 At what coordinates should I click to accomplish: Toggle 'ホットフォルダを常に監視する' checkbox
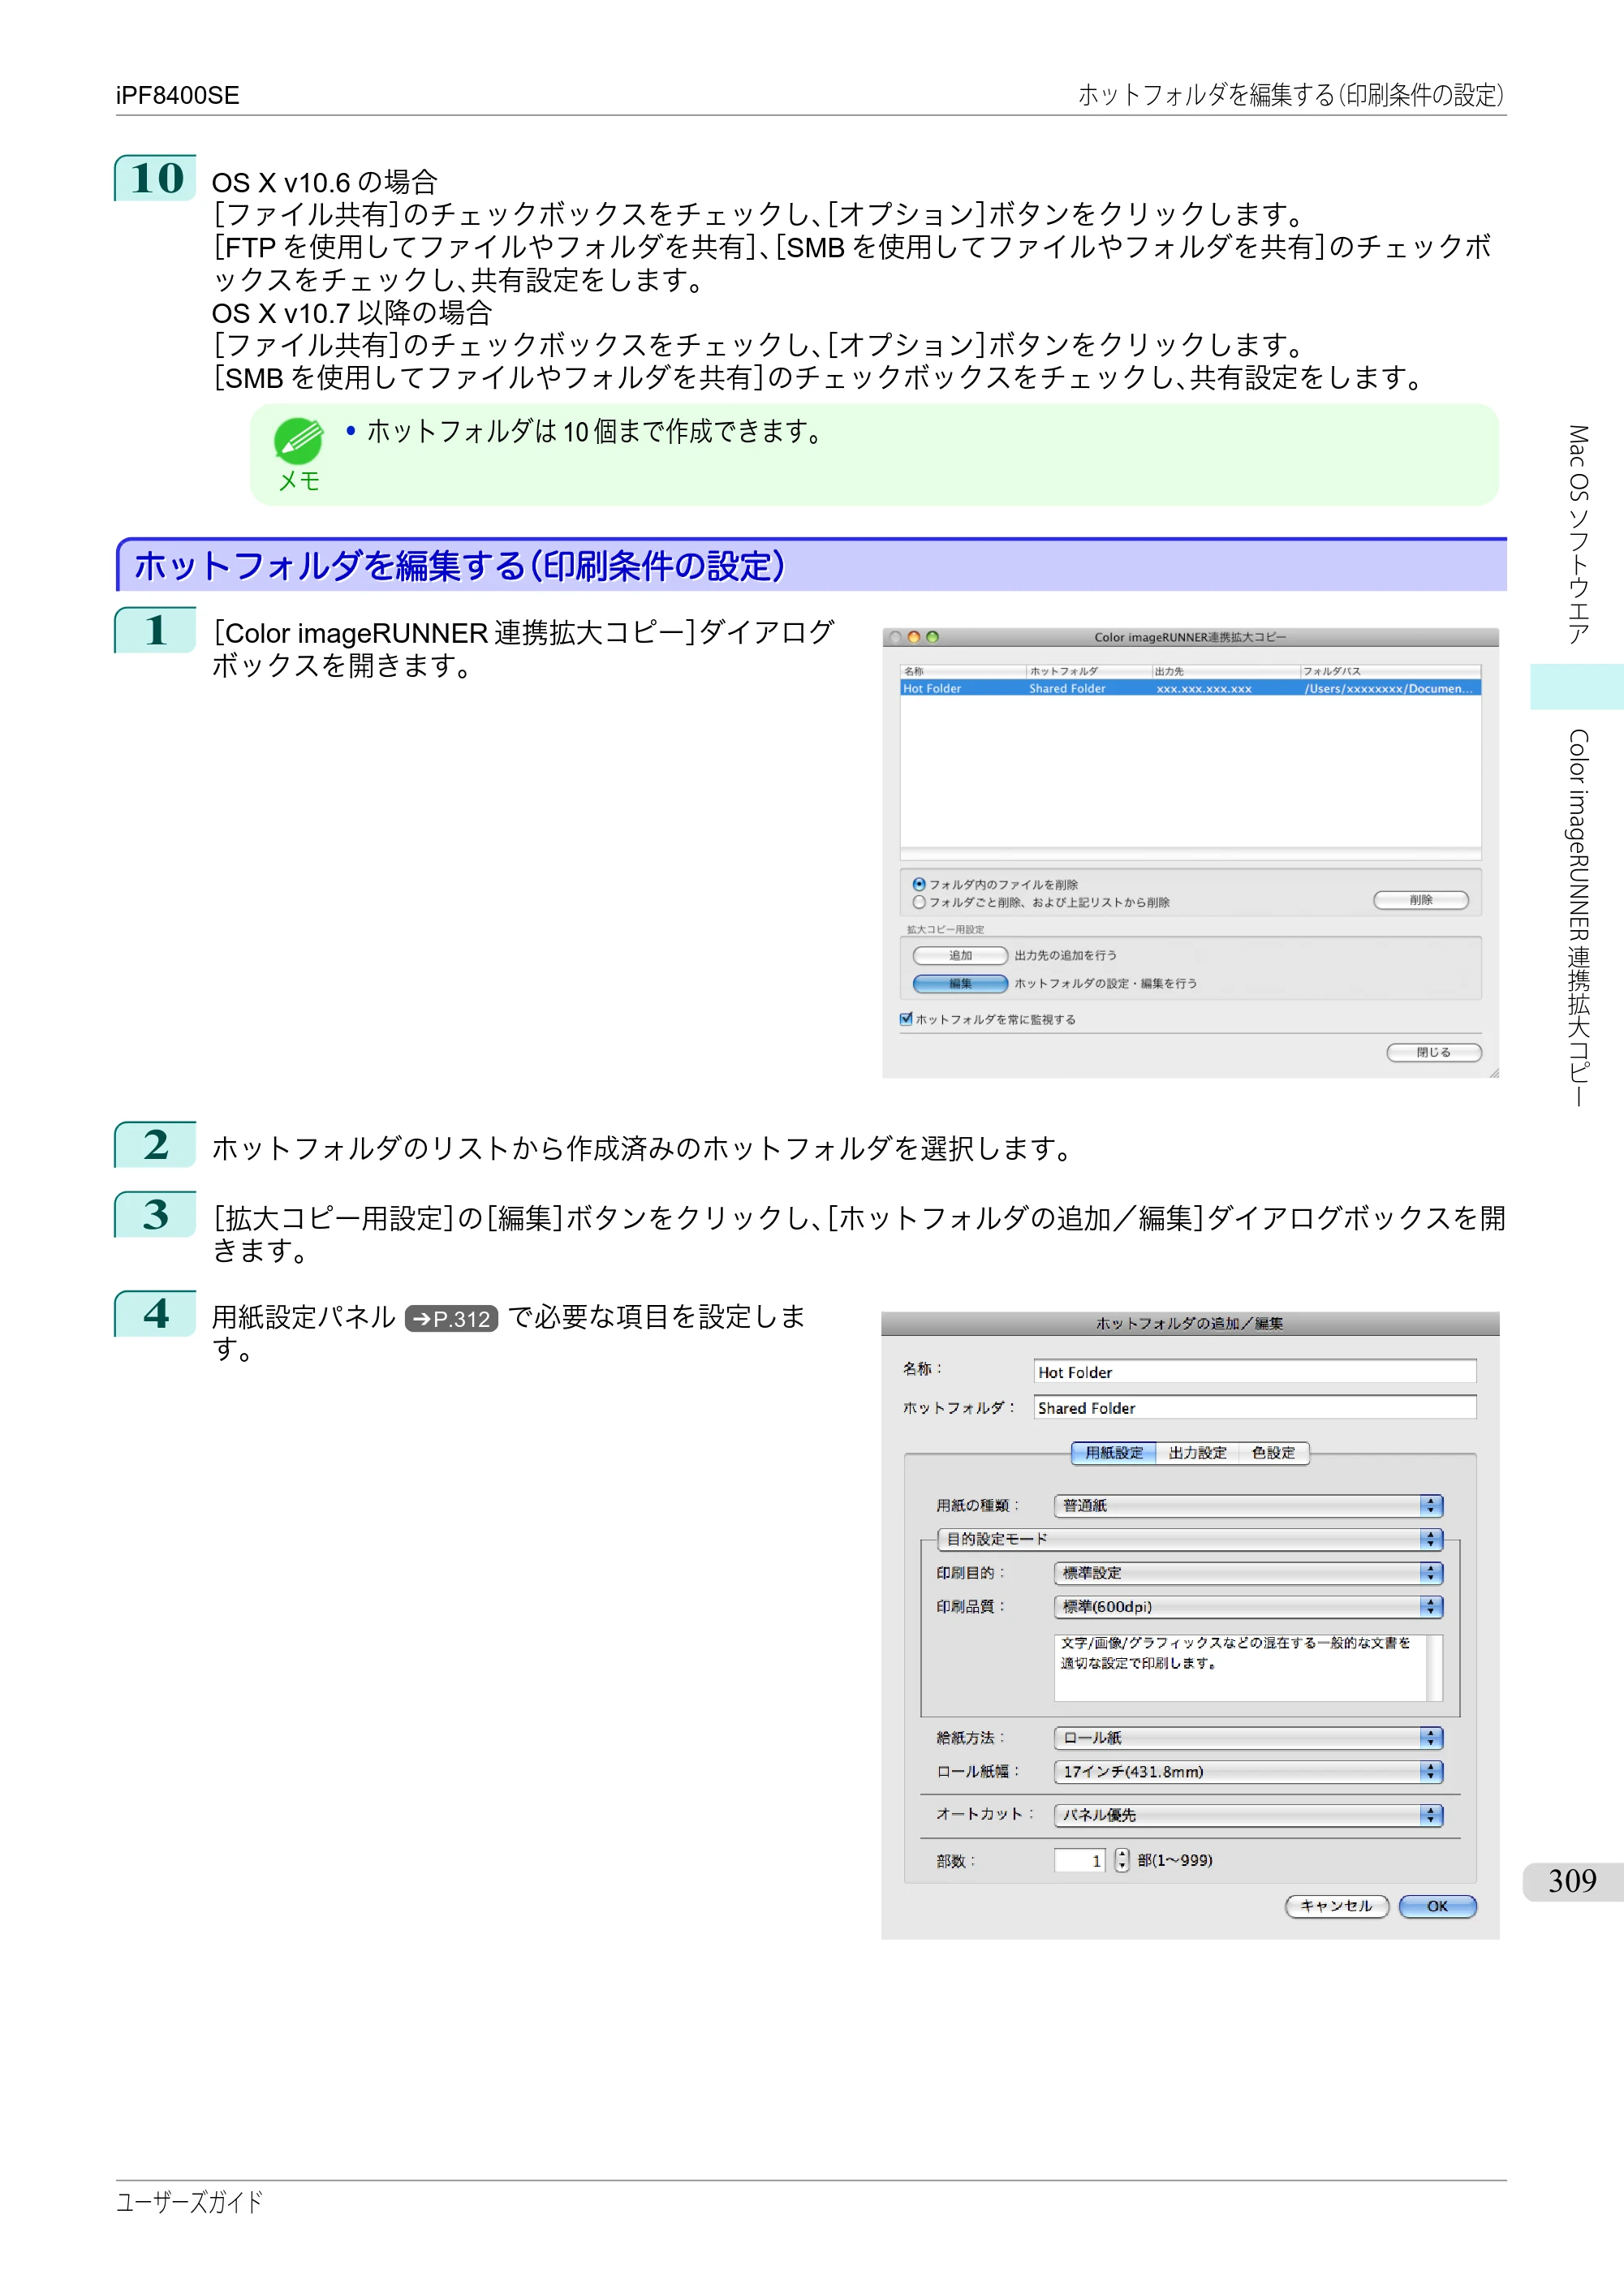tap(906, 1019)
